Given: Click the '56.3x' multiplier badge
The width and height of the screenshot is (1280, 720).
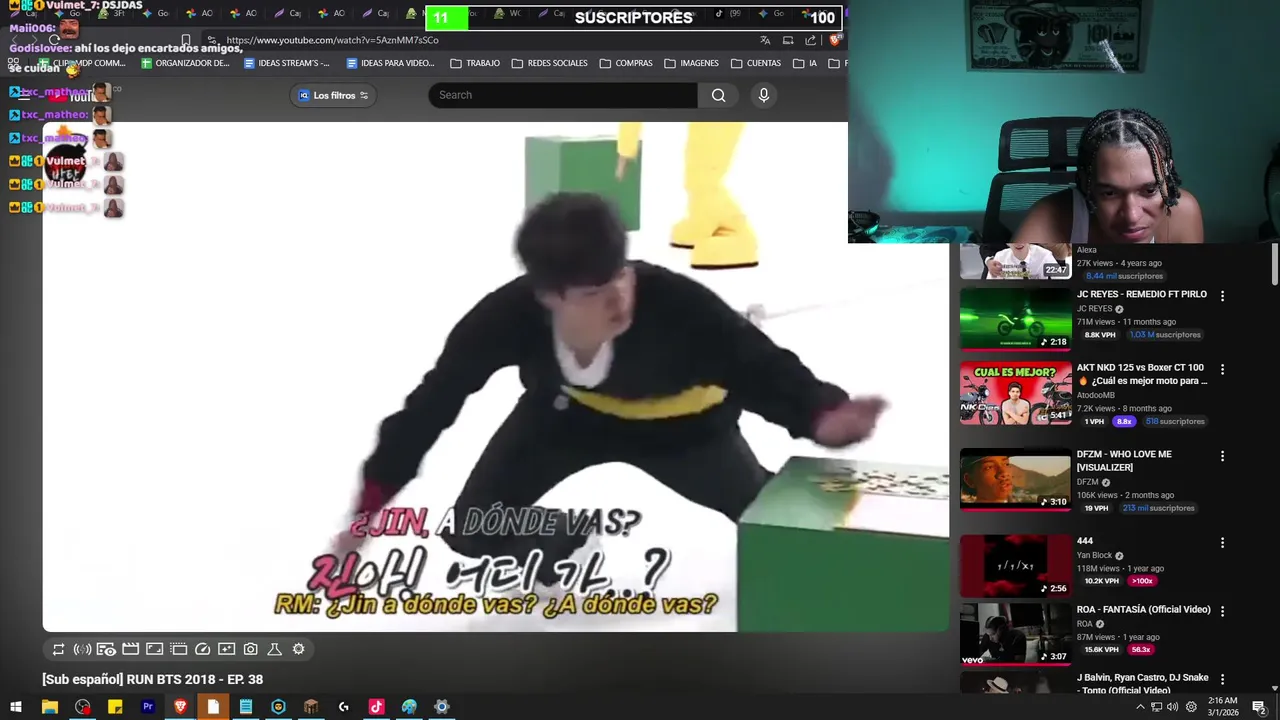Looking at the screenshot, I should tap(1141, 649).
